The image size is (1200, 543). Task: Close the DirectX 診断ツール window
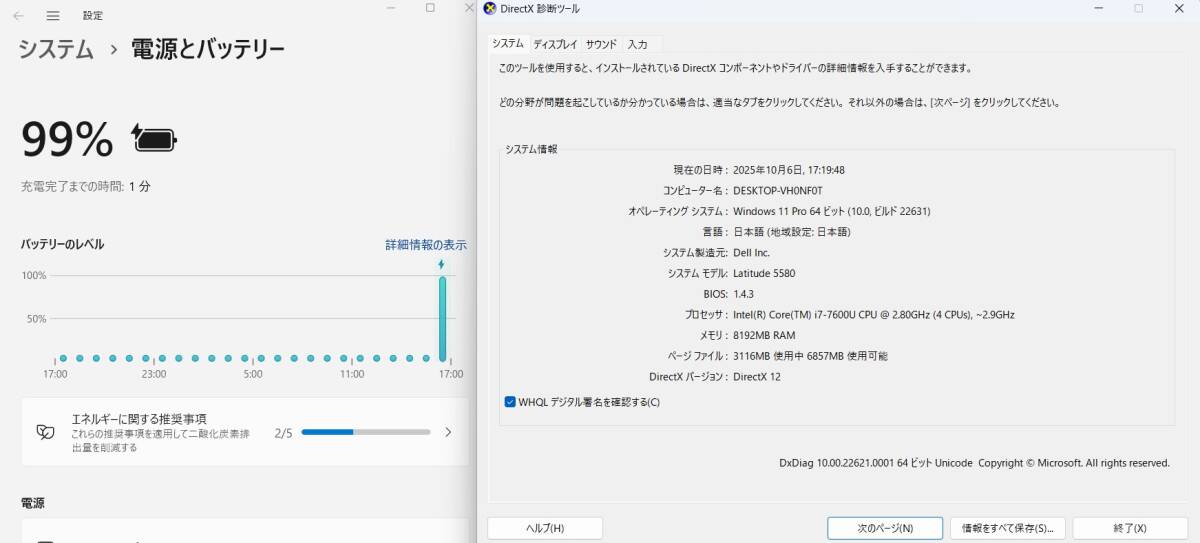click(1181, 8)
